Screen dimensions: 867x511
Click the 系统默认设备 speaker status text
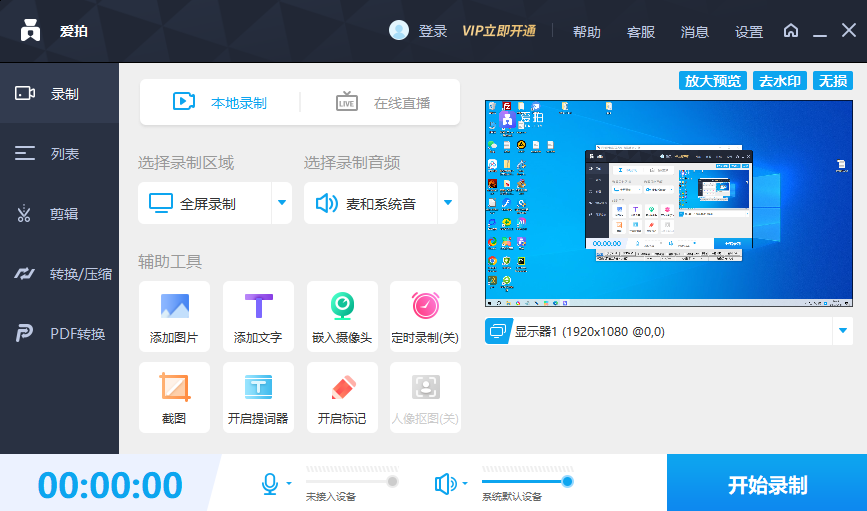point(511,497)
